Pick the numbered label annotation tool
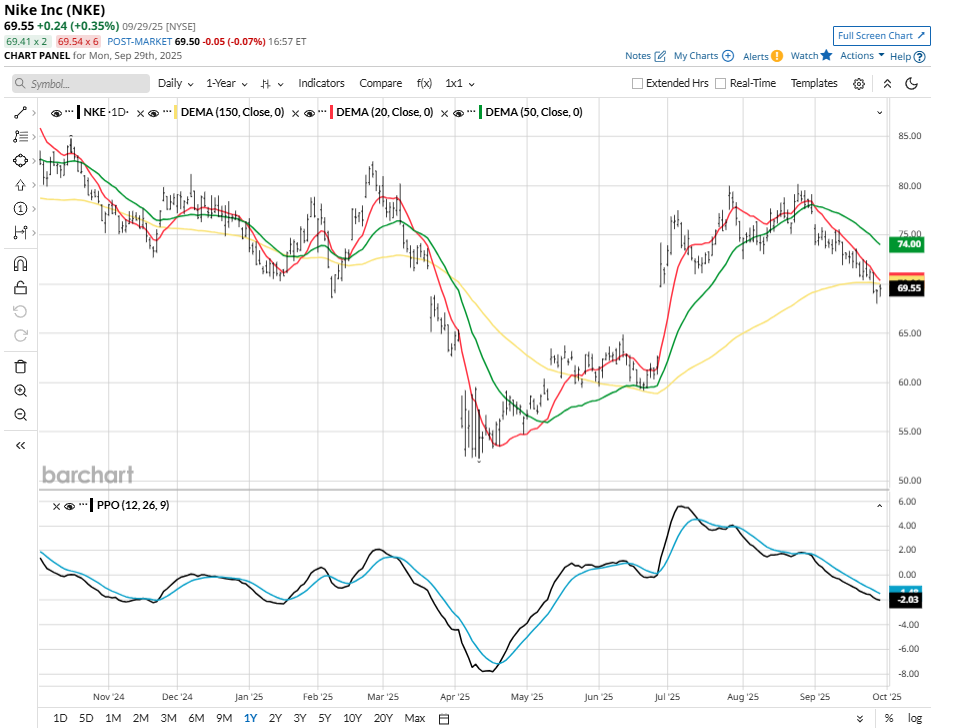 click(x=20, y=209)
